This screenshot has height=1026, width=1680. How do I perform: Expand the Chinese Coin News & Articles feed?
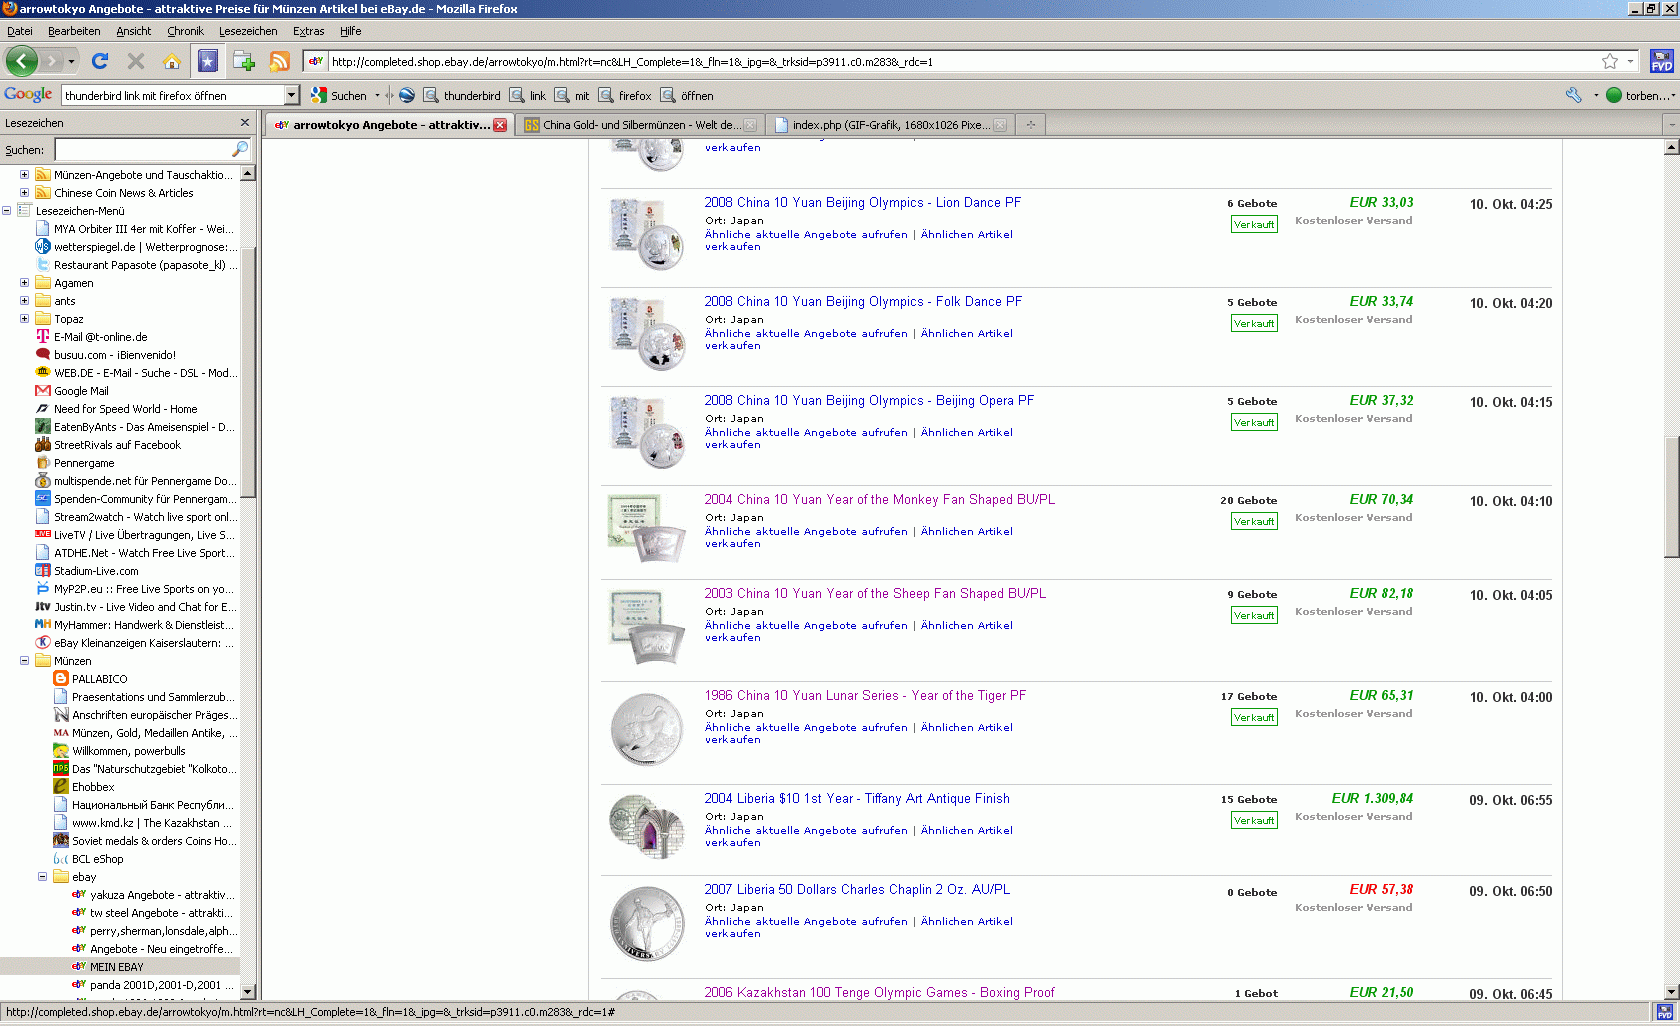tap(24, 193)
